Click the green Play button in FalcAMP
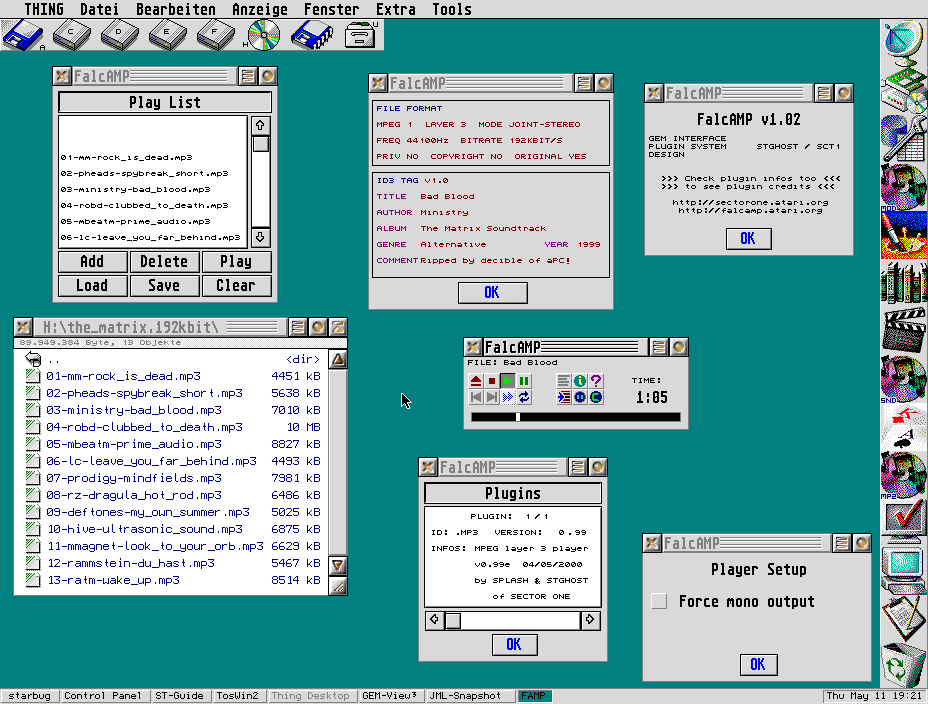The width and height of the screenshot is (928, 704). 507,381
